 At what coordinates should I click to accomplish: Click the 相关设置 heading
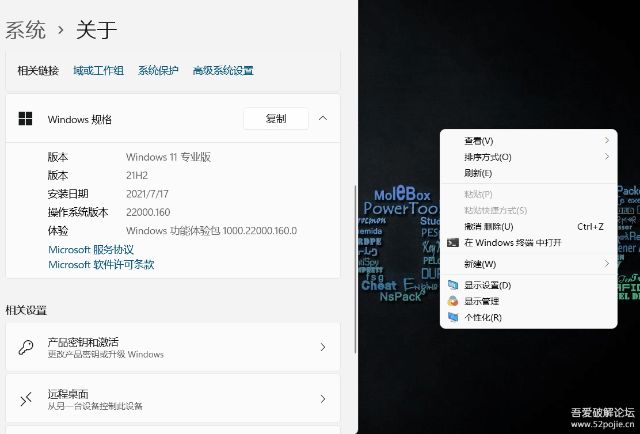[x=26, y=310]
